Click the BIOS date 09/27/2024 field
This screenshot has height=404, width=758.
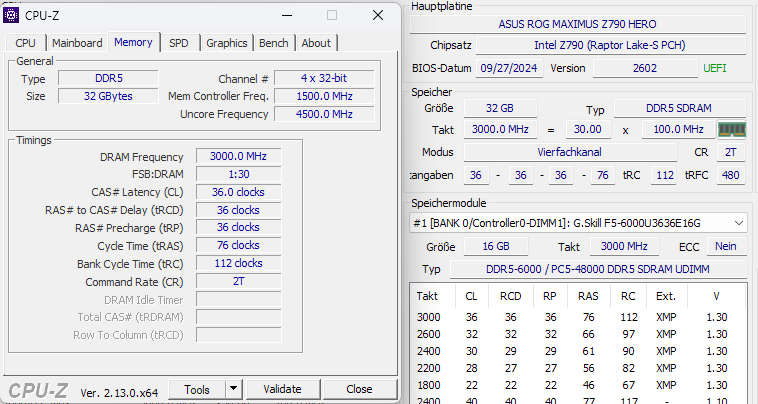pos(509,68)
